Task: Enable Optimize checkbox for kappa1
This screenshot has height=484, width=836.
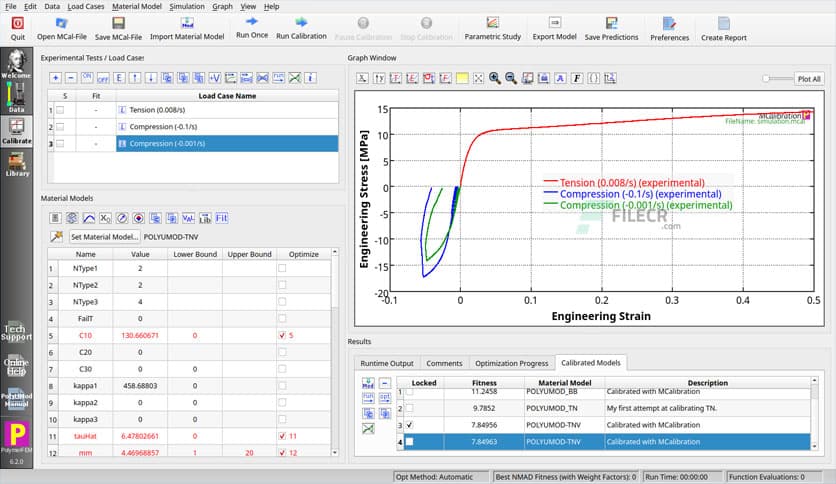Action: [x=282, y=385]
